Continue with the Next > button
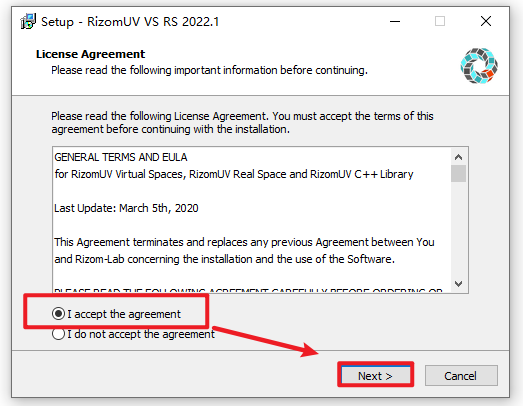Screen dimensions: 523x406 [376, 376]
